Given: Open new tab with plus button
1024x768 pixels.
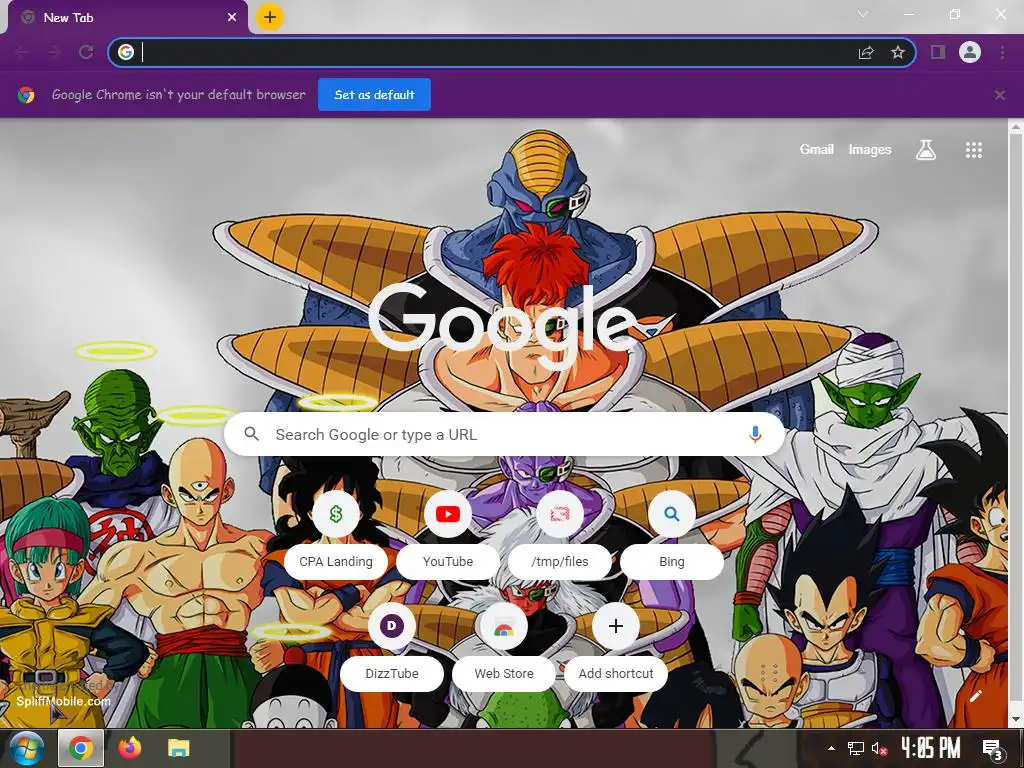Looking at the screenshot, I should (x=270, y=17).
